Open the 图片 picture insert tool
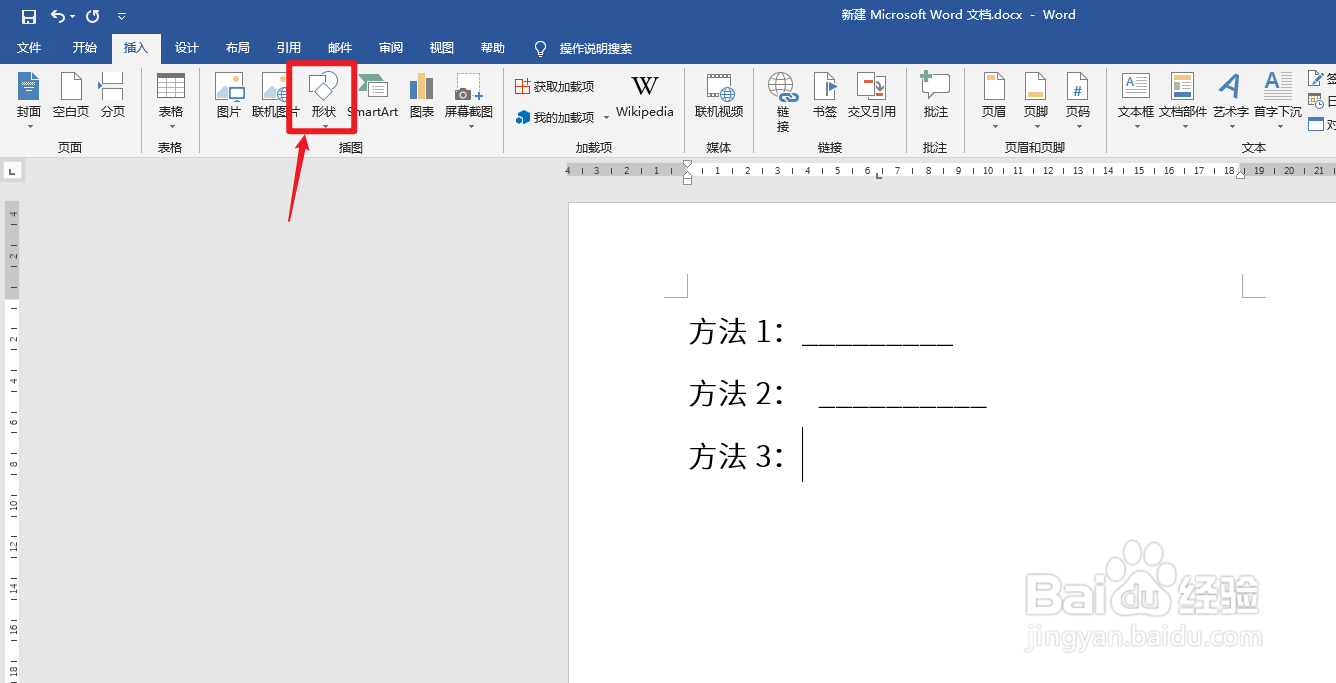 click(x=229, y=97)
